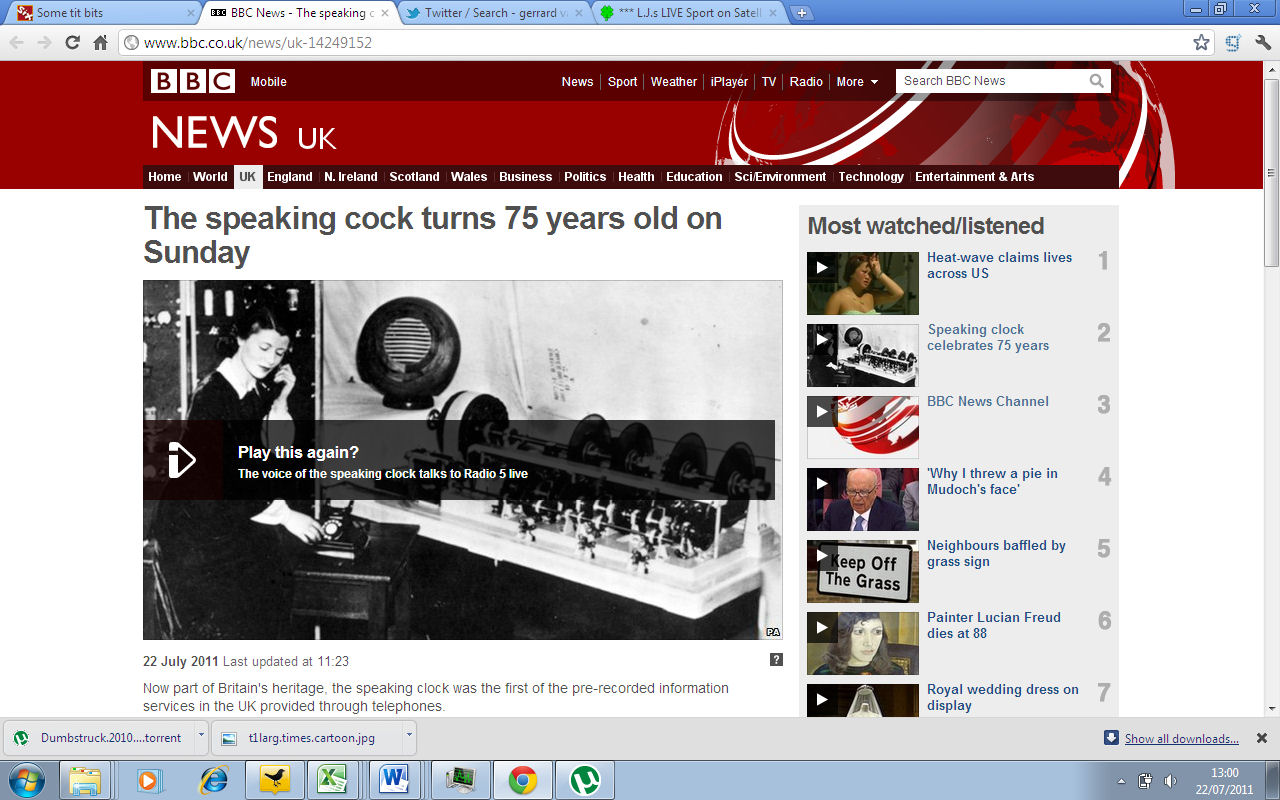The height and width of the screenshot is (800, 1280).
Task: Reload the BBC News page
Action: [72, 43]
